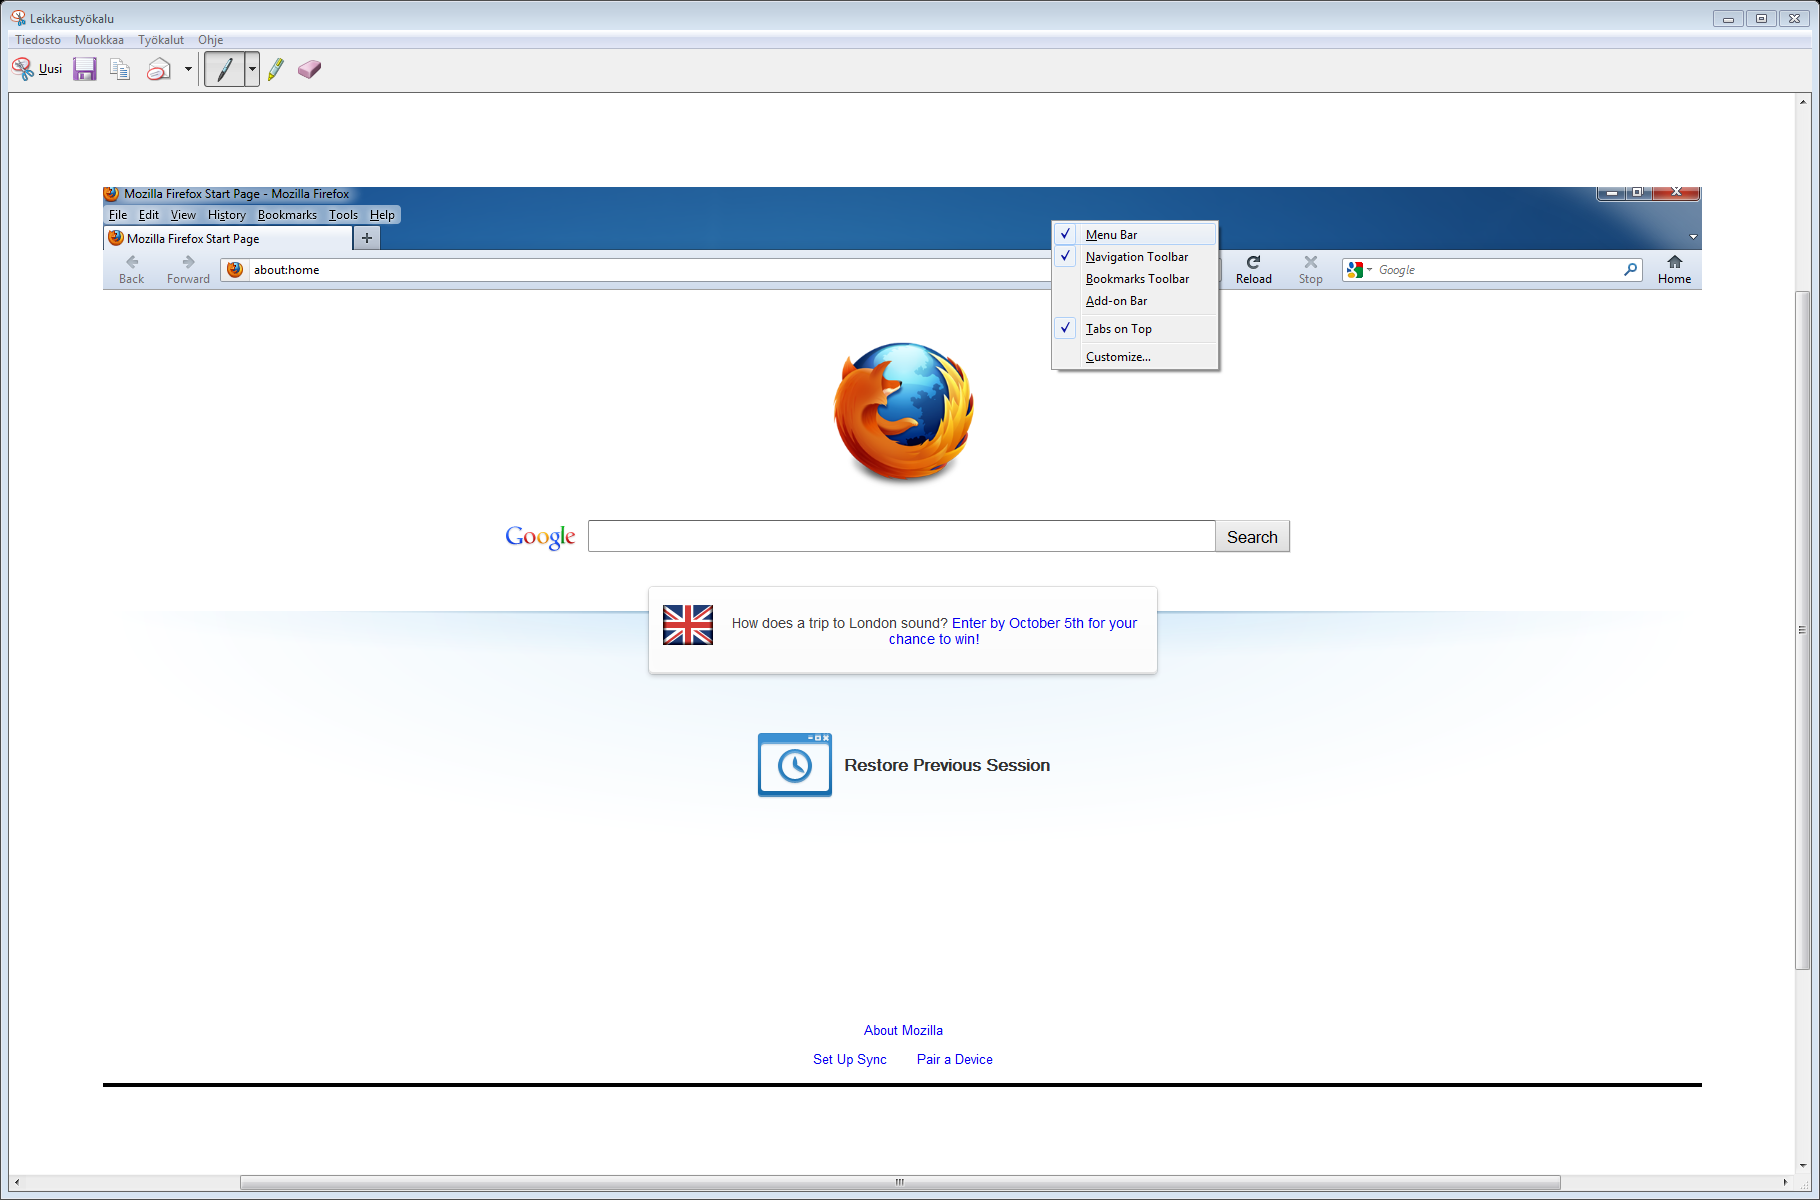Click the Snipping Tool vertical scrollbar thumb
The height and width of the screenshot is (1200, 1820).
point(1802,630)
